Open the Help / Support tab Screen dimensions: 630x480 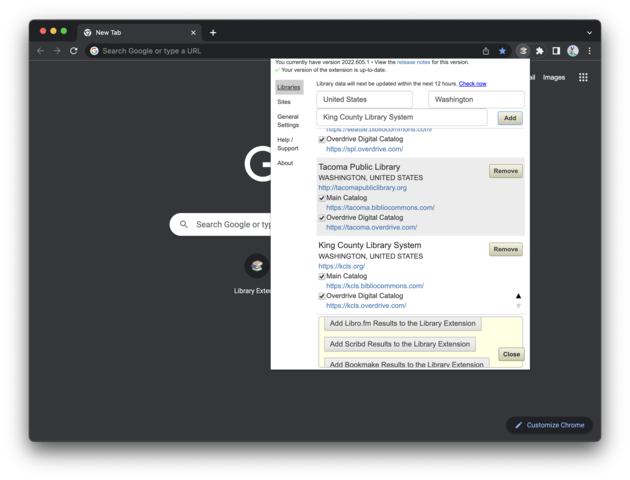point(288,144)
